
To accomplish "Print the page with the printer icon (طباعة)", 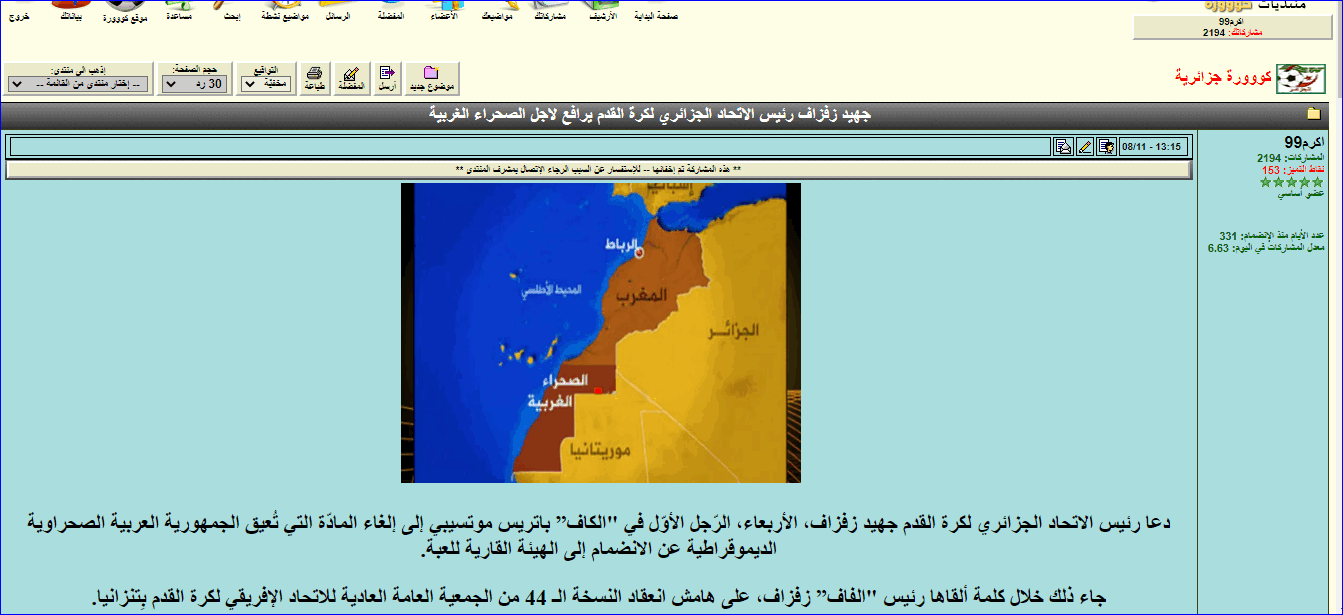I will [314, 78].
